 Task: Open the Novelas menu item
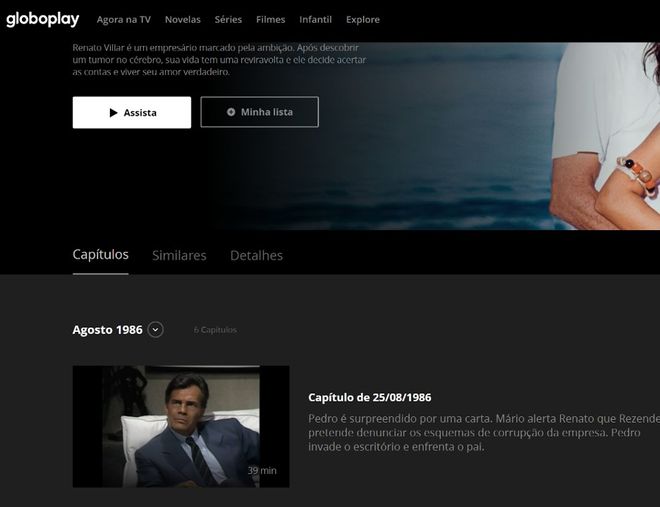(183, 20)
